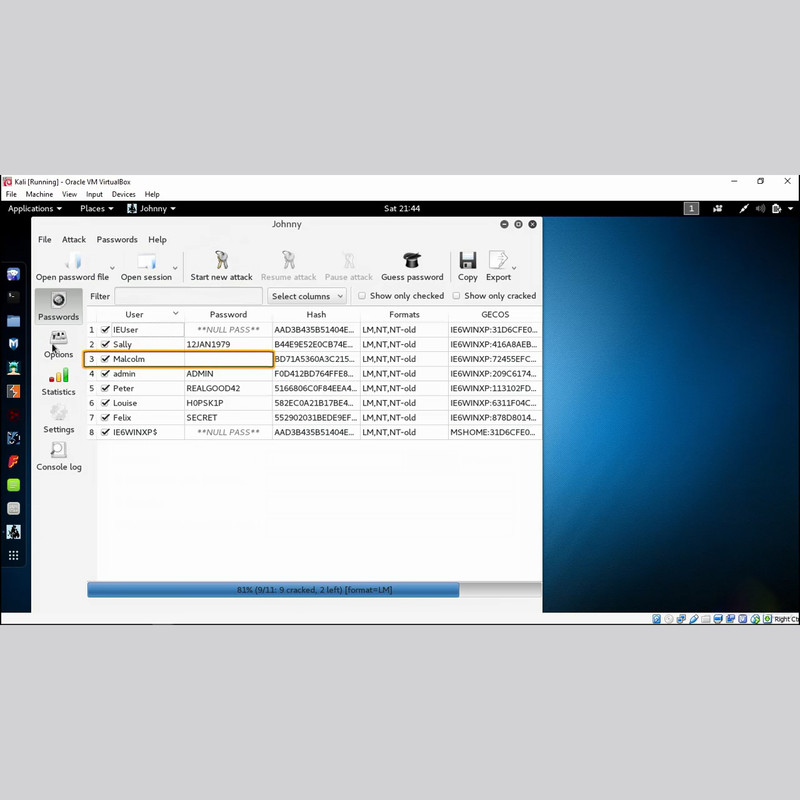Open Statistics sidebar panel
Viewport: 800px width, 800px height.
(x=59, y=382)
